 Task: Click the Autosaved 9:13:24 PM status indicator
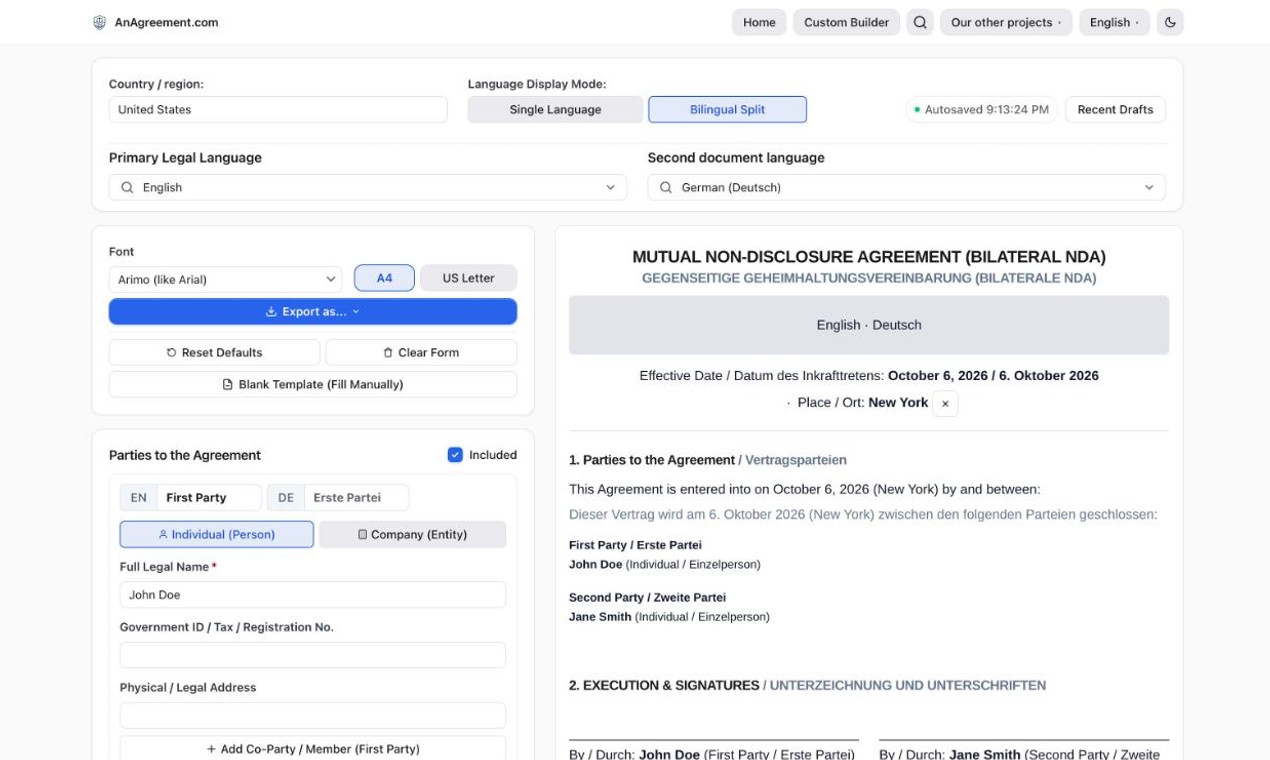tap(982, 109)
